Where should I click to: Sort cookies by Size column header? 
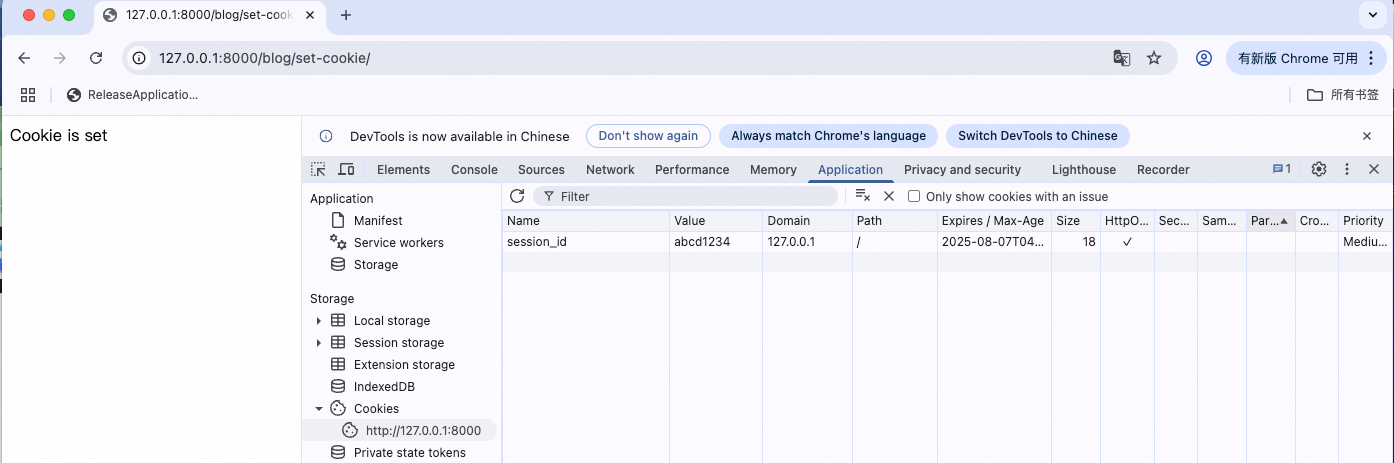tap(1076, 221)
